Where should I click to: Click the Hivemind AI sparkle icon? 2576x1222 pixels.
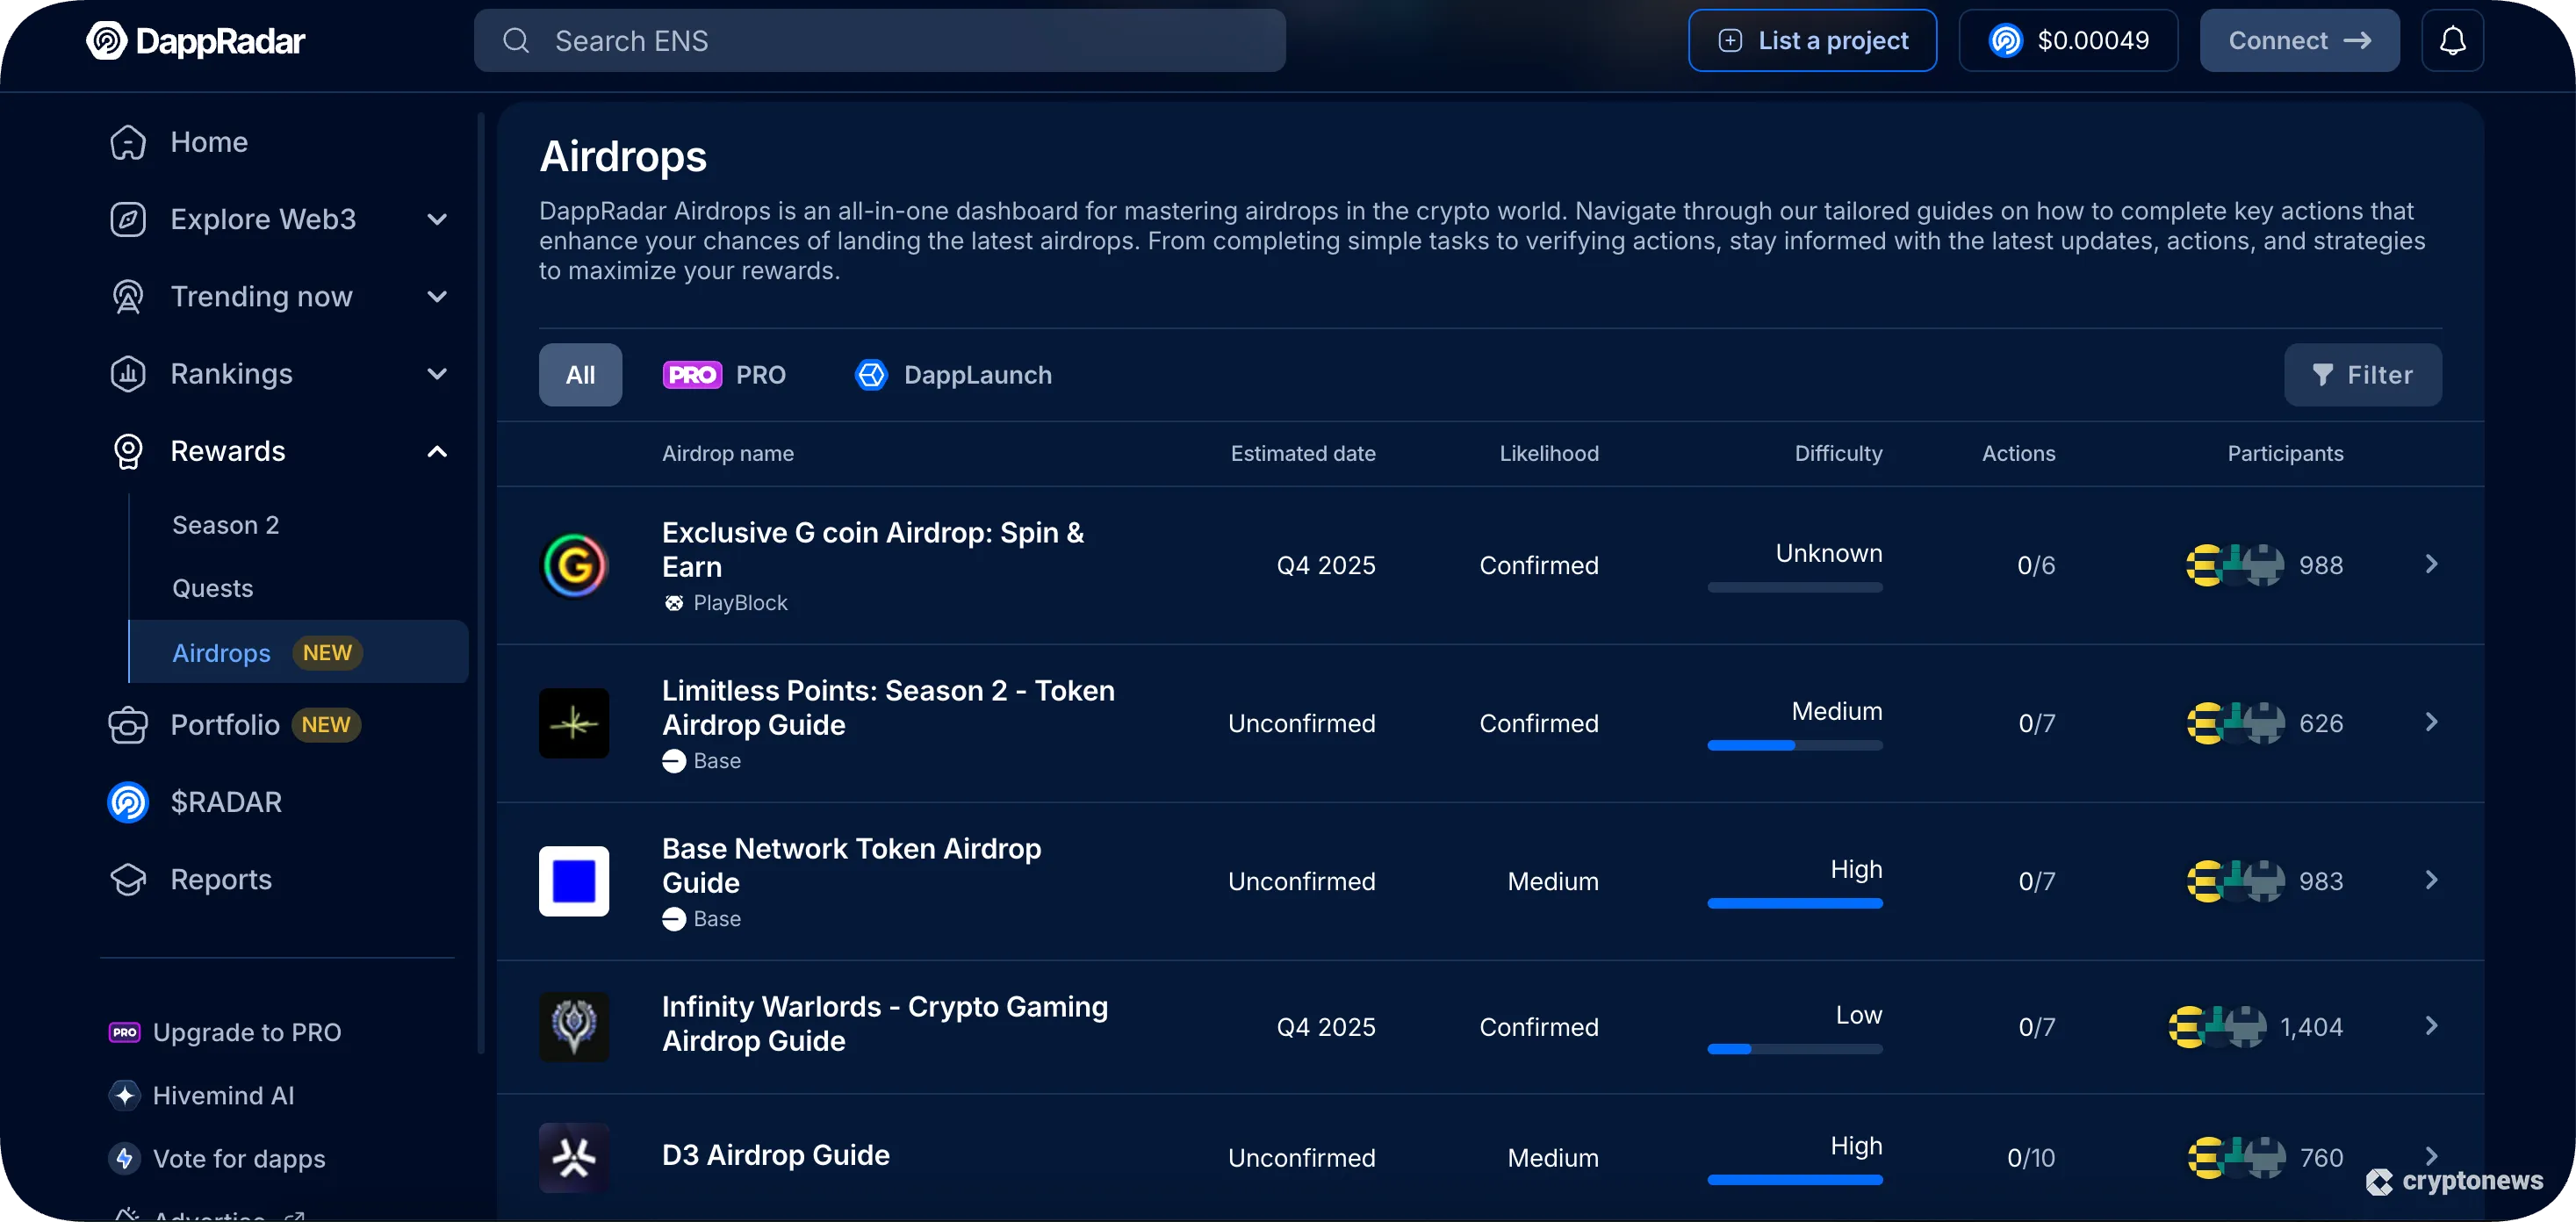click(x=124, y=1095)
